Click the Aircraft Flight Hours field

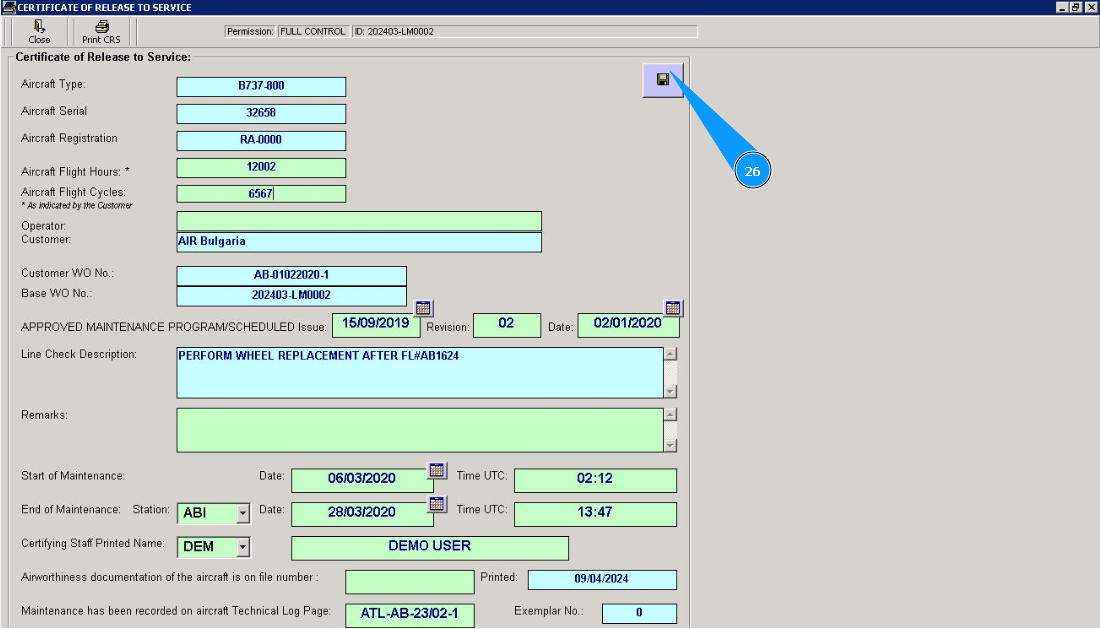(x=261, y=168)
